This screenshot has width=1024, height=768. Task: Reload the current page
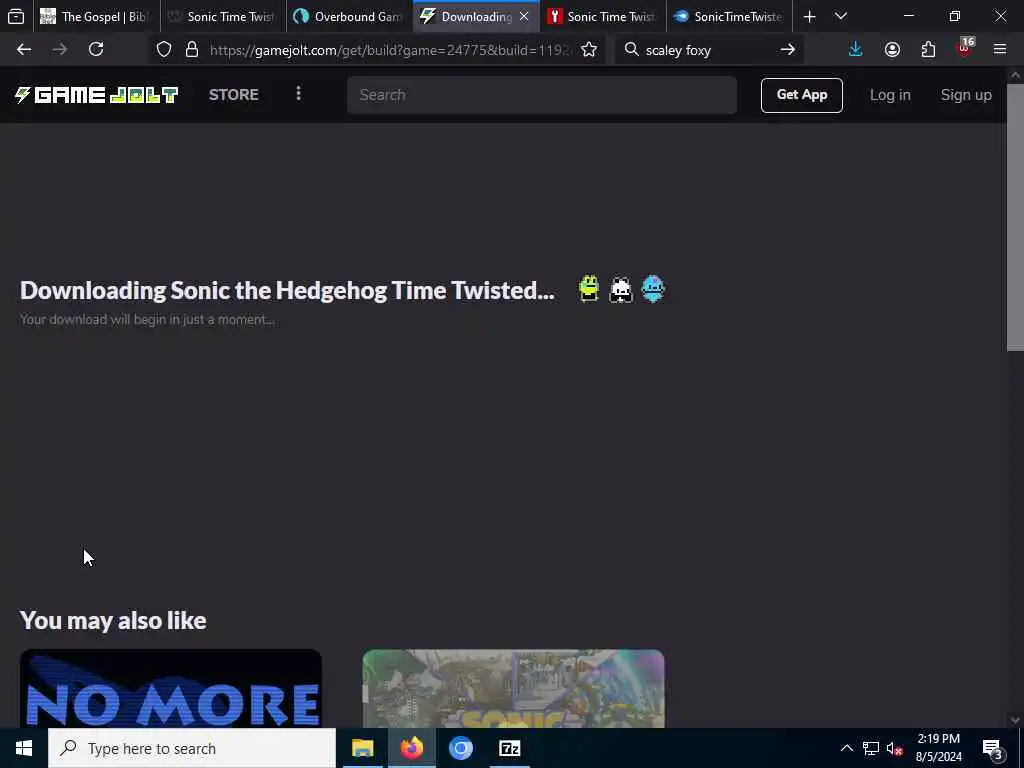pyautogui.click(x=96, y=50)
